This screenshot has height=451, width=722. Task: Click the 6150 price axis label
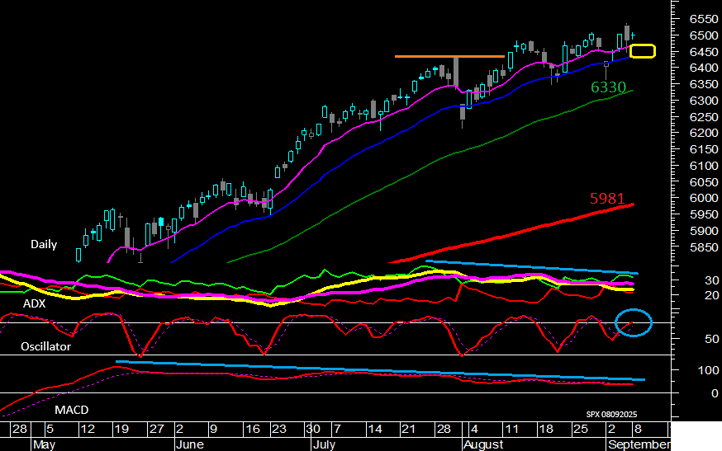704,149
